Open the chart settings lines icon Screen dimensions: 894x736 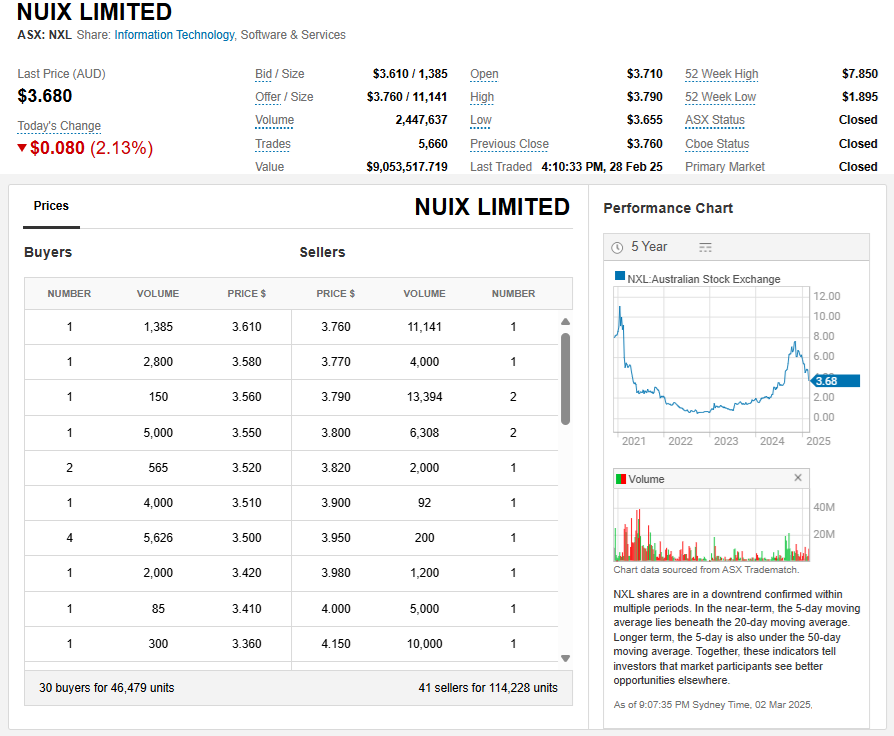tap(705, 247)
